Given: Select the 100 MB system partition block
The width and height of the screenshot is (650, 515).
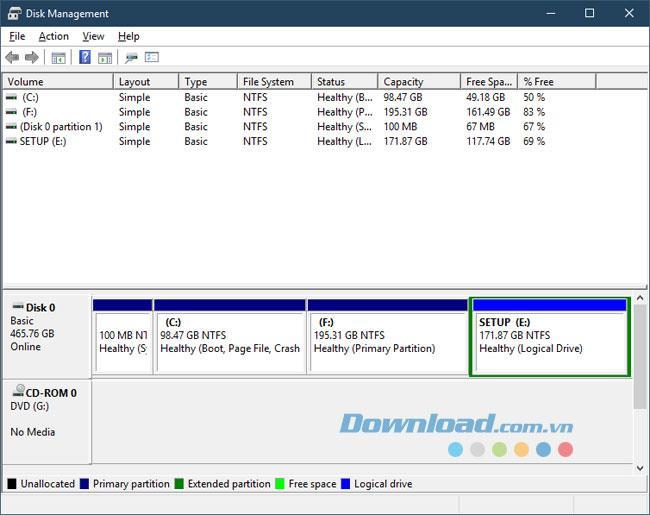Looking at the screenshot, I should [x=123, y=337].
